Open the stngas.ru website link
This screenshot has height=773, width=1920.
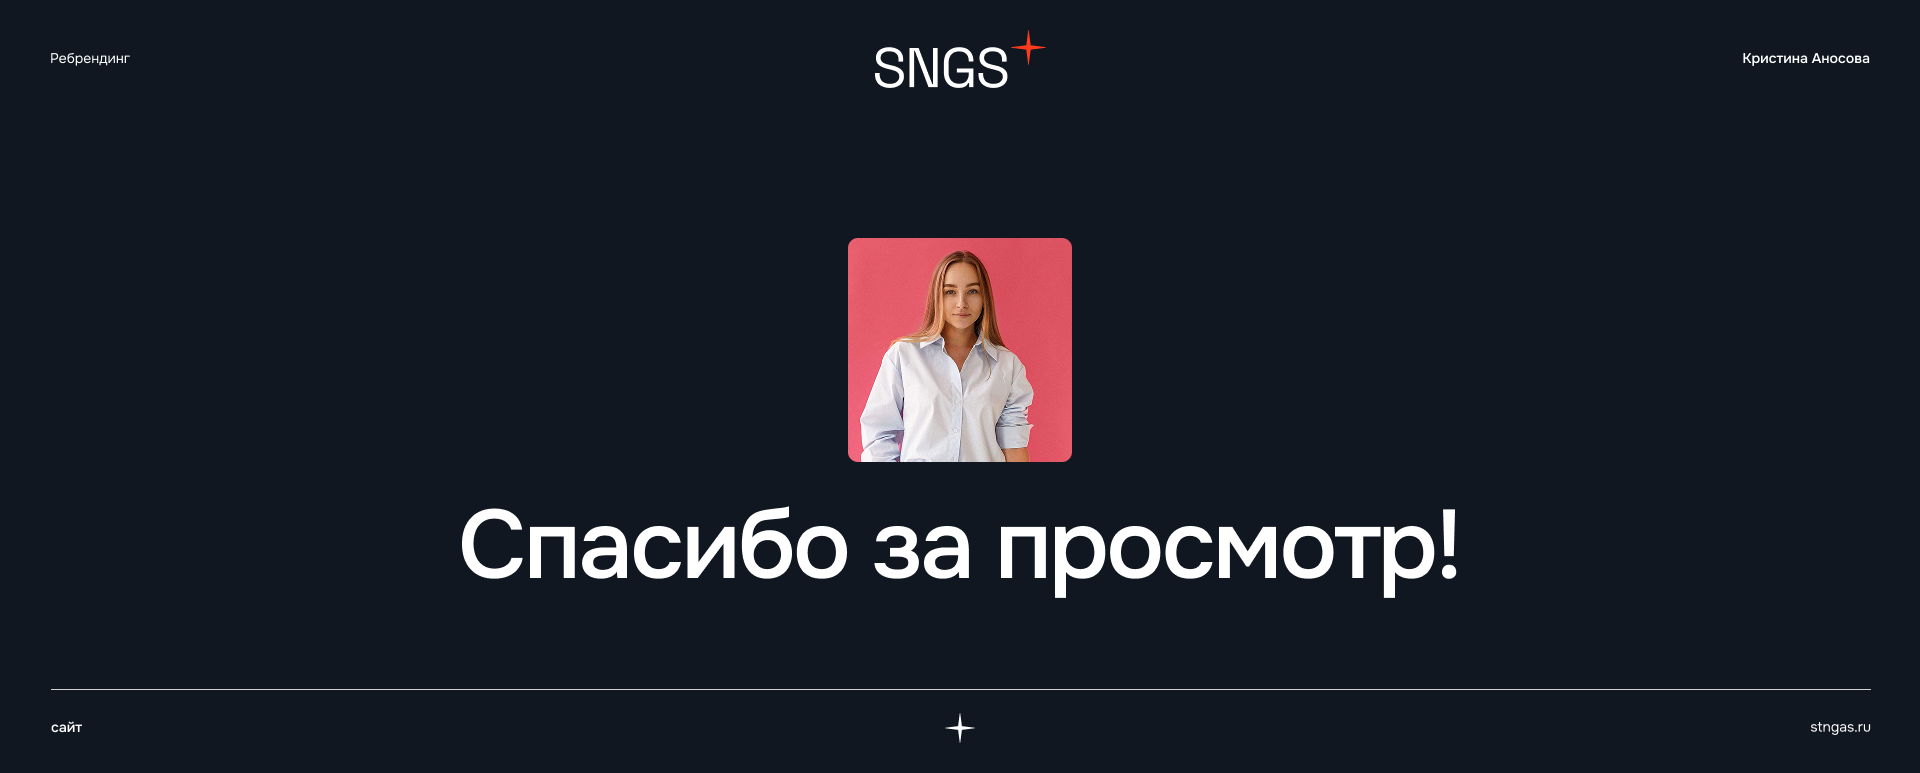[1840, 727]
